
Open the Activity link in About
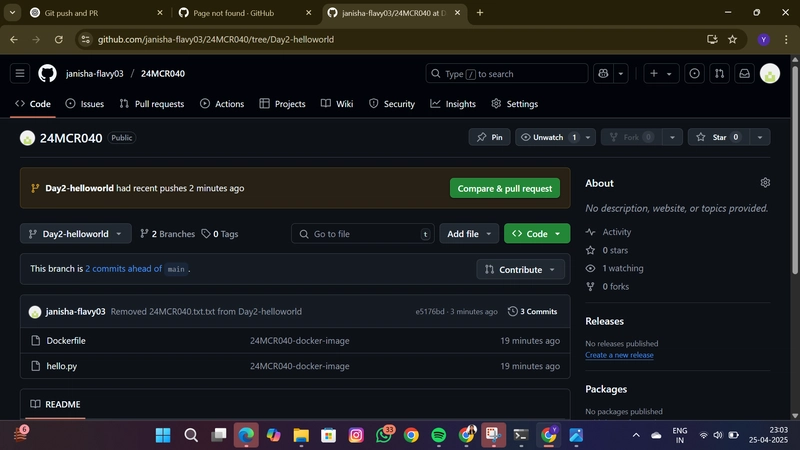[616, 232]
